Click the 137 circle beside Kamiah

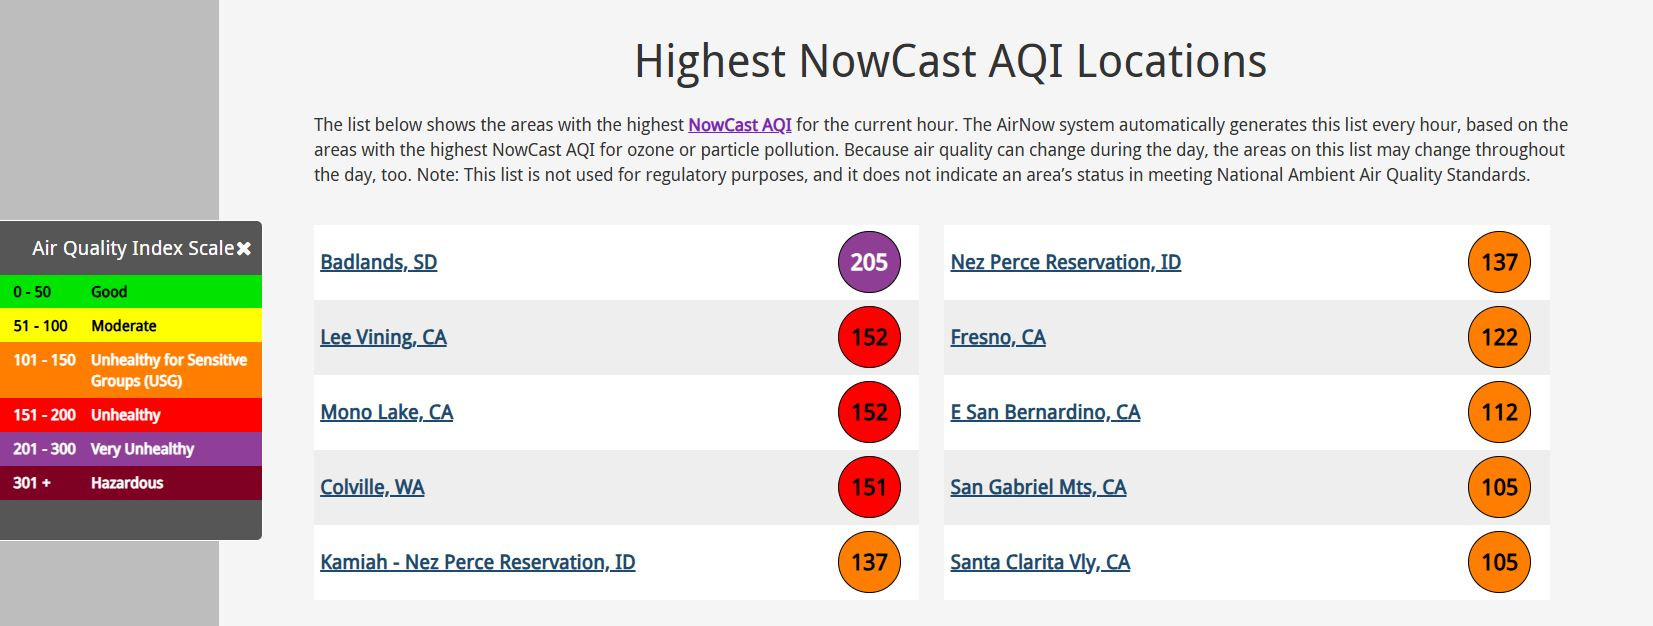[x=869, y=562]
